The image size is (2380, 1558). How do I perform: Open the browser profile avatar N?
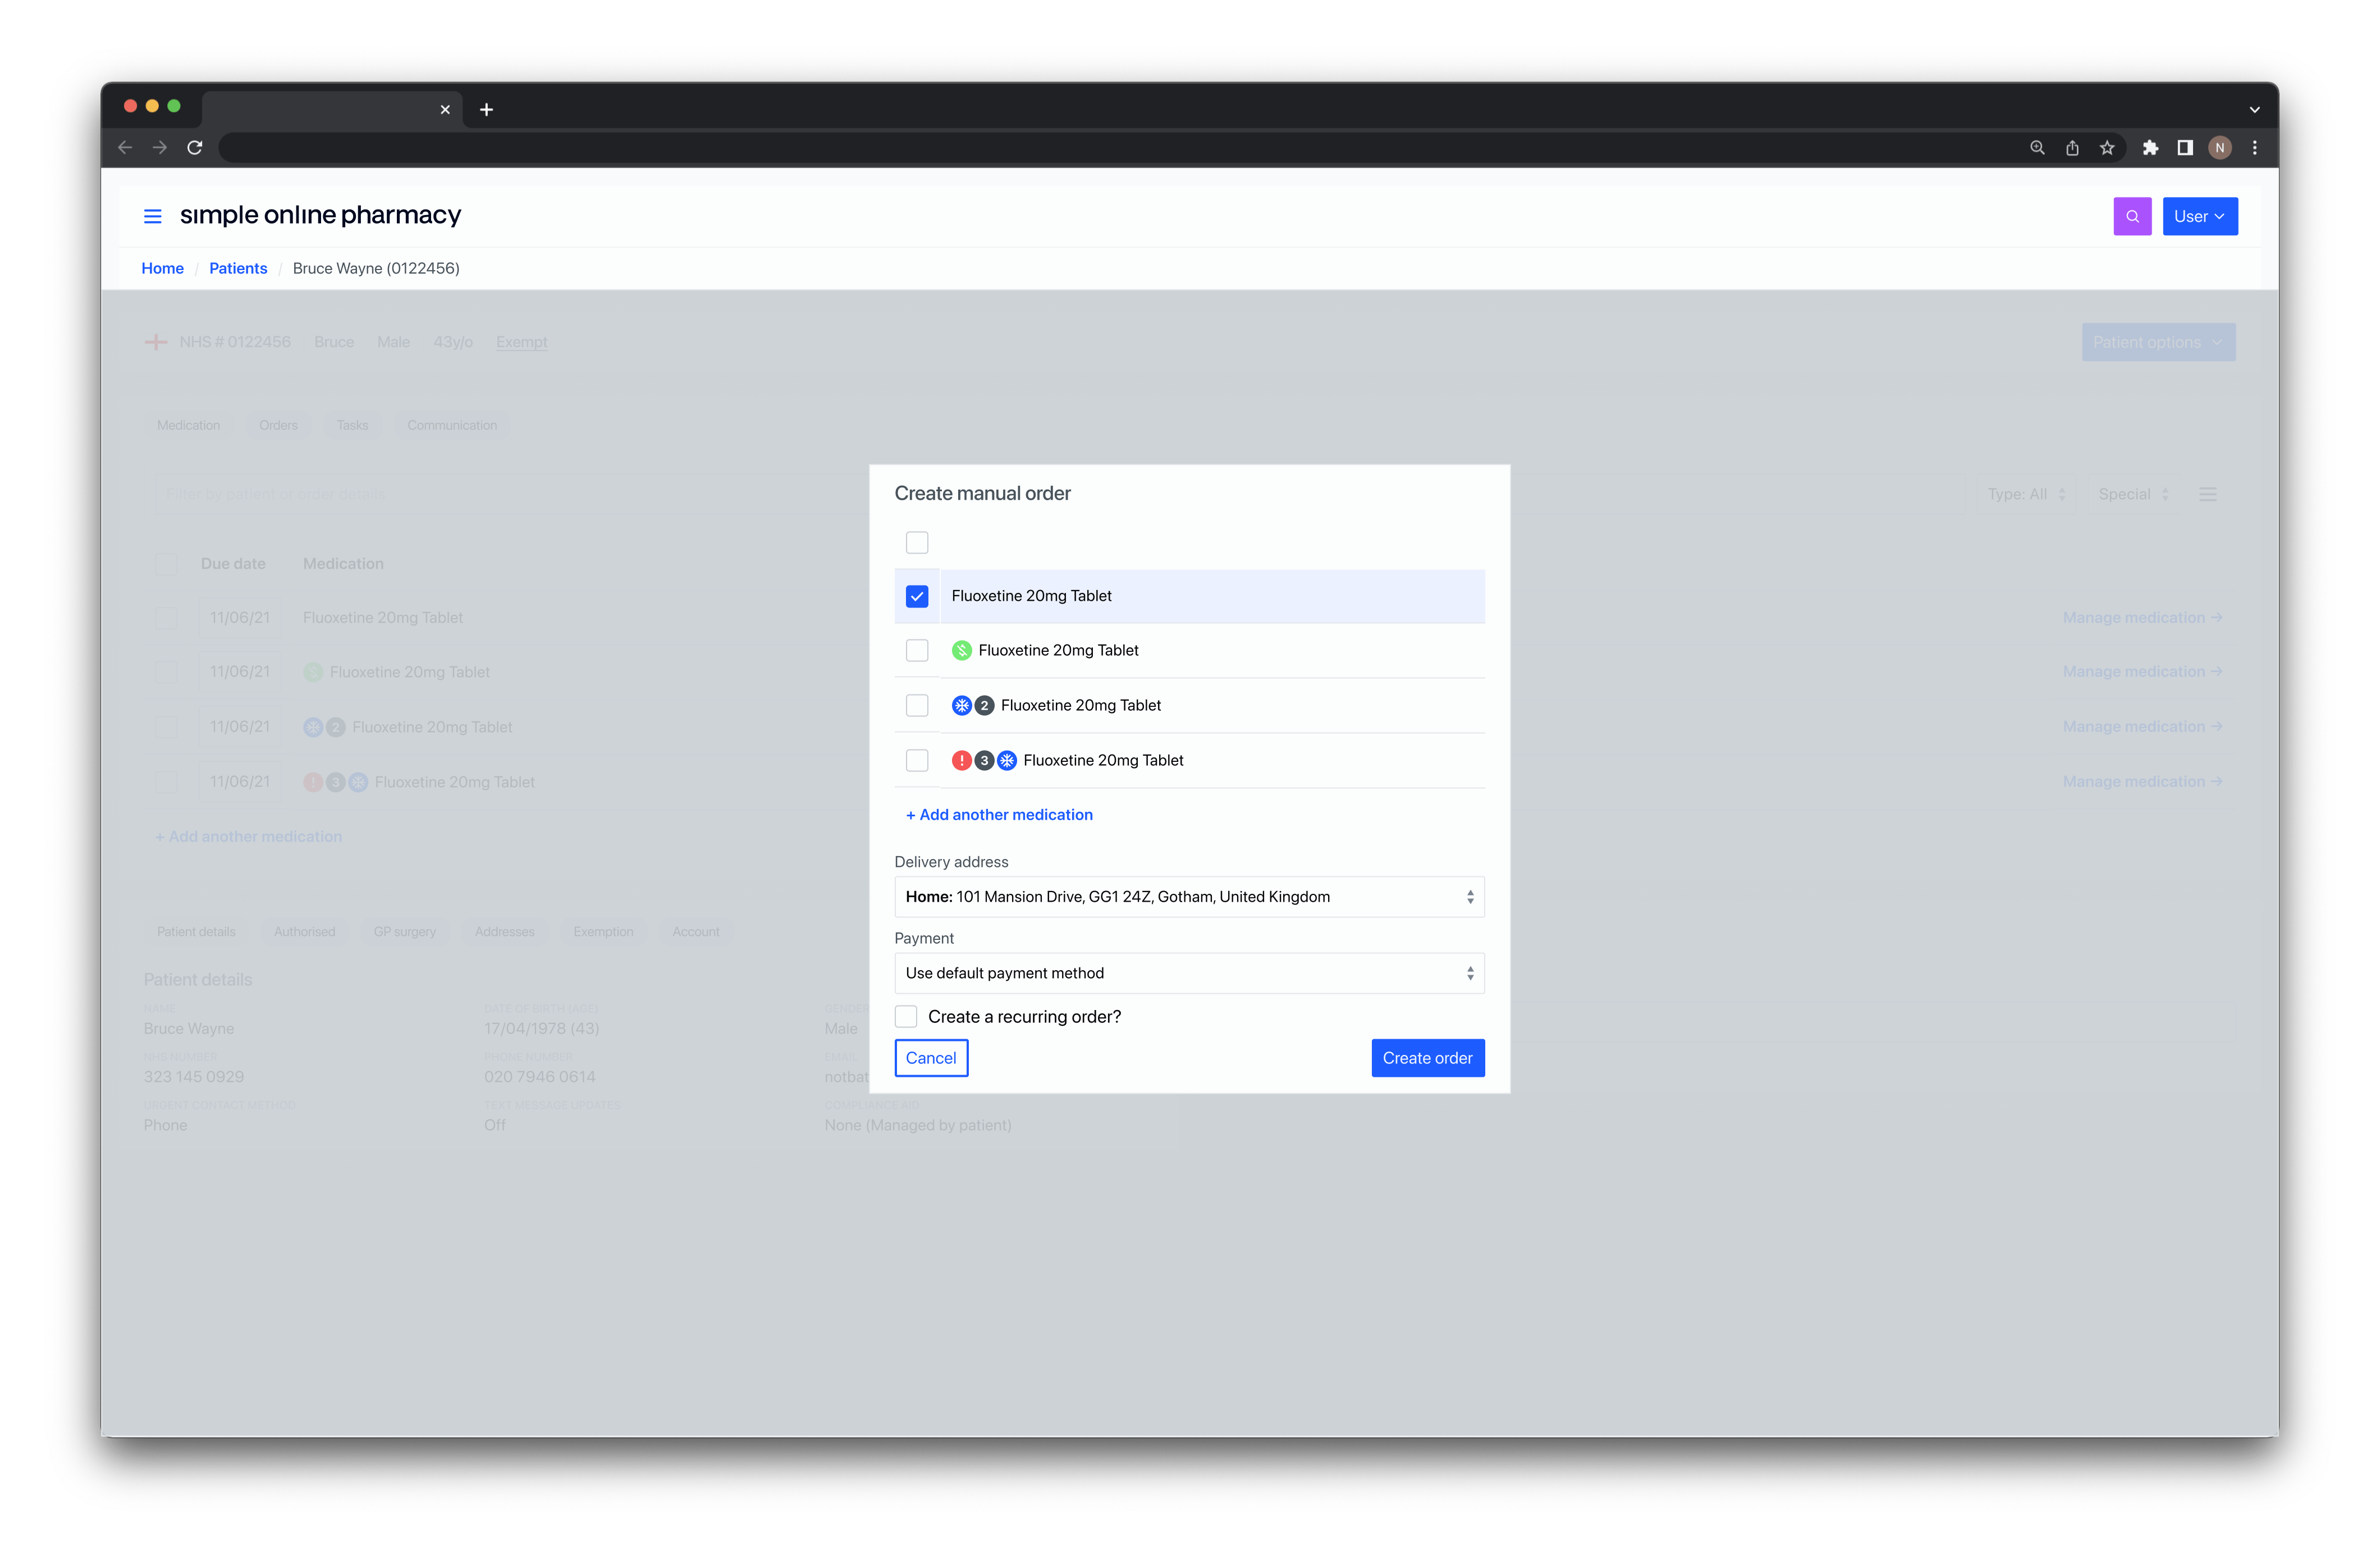[x=2220, y=148]
